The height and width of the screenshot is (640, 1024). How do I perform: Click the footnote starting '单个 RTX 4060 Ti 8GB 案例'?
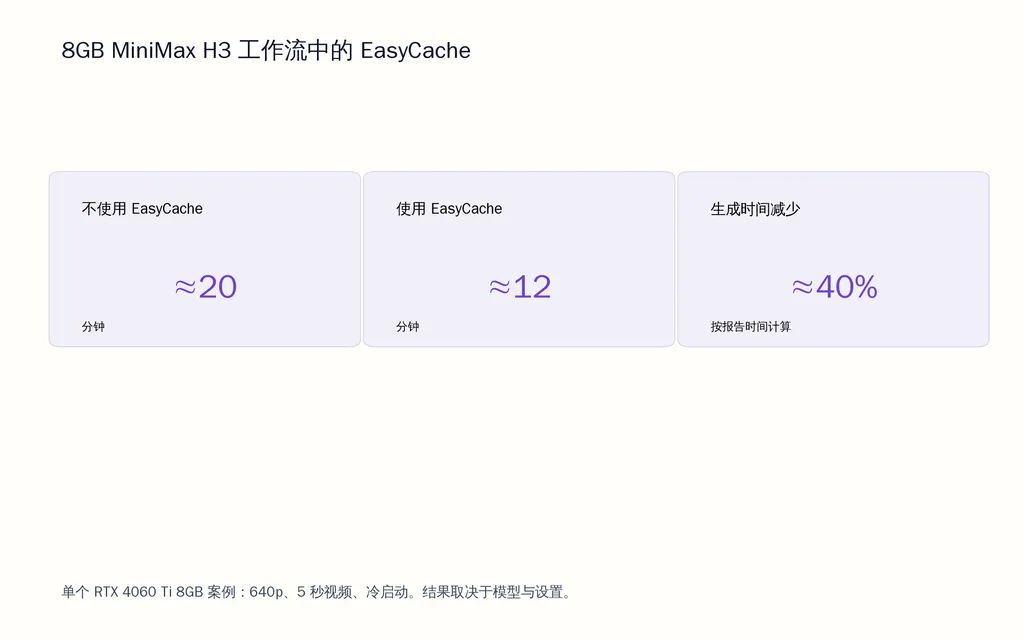(317, 592)
